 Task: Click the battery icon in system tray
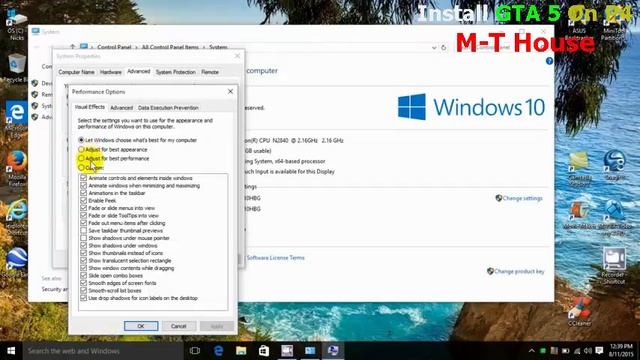(x=565, y=351)
